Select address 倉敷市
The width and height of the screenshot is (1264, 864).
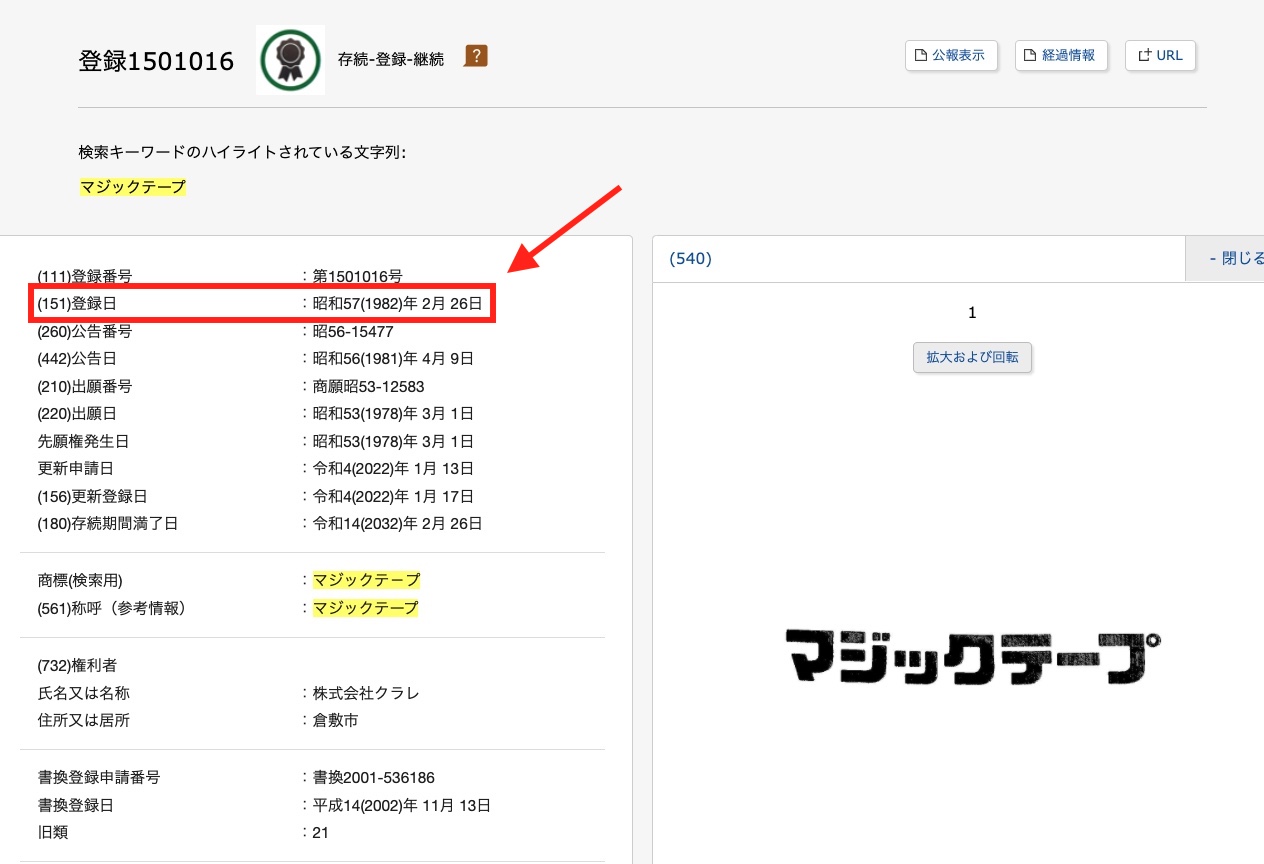point(335,720)
